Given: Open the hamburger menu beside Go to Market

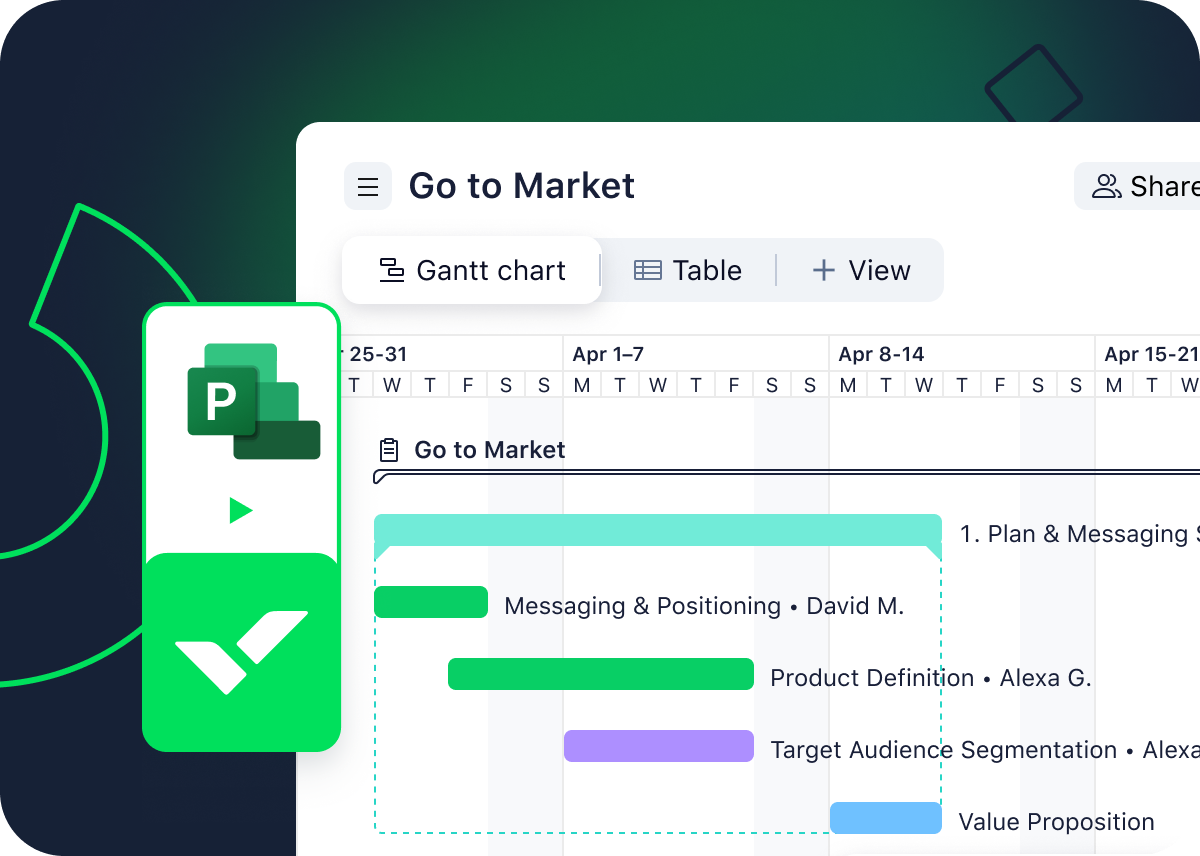Looking at the screenshot, I should (x=368, y=187).
